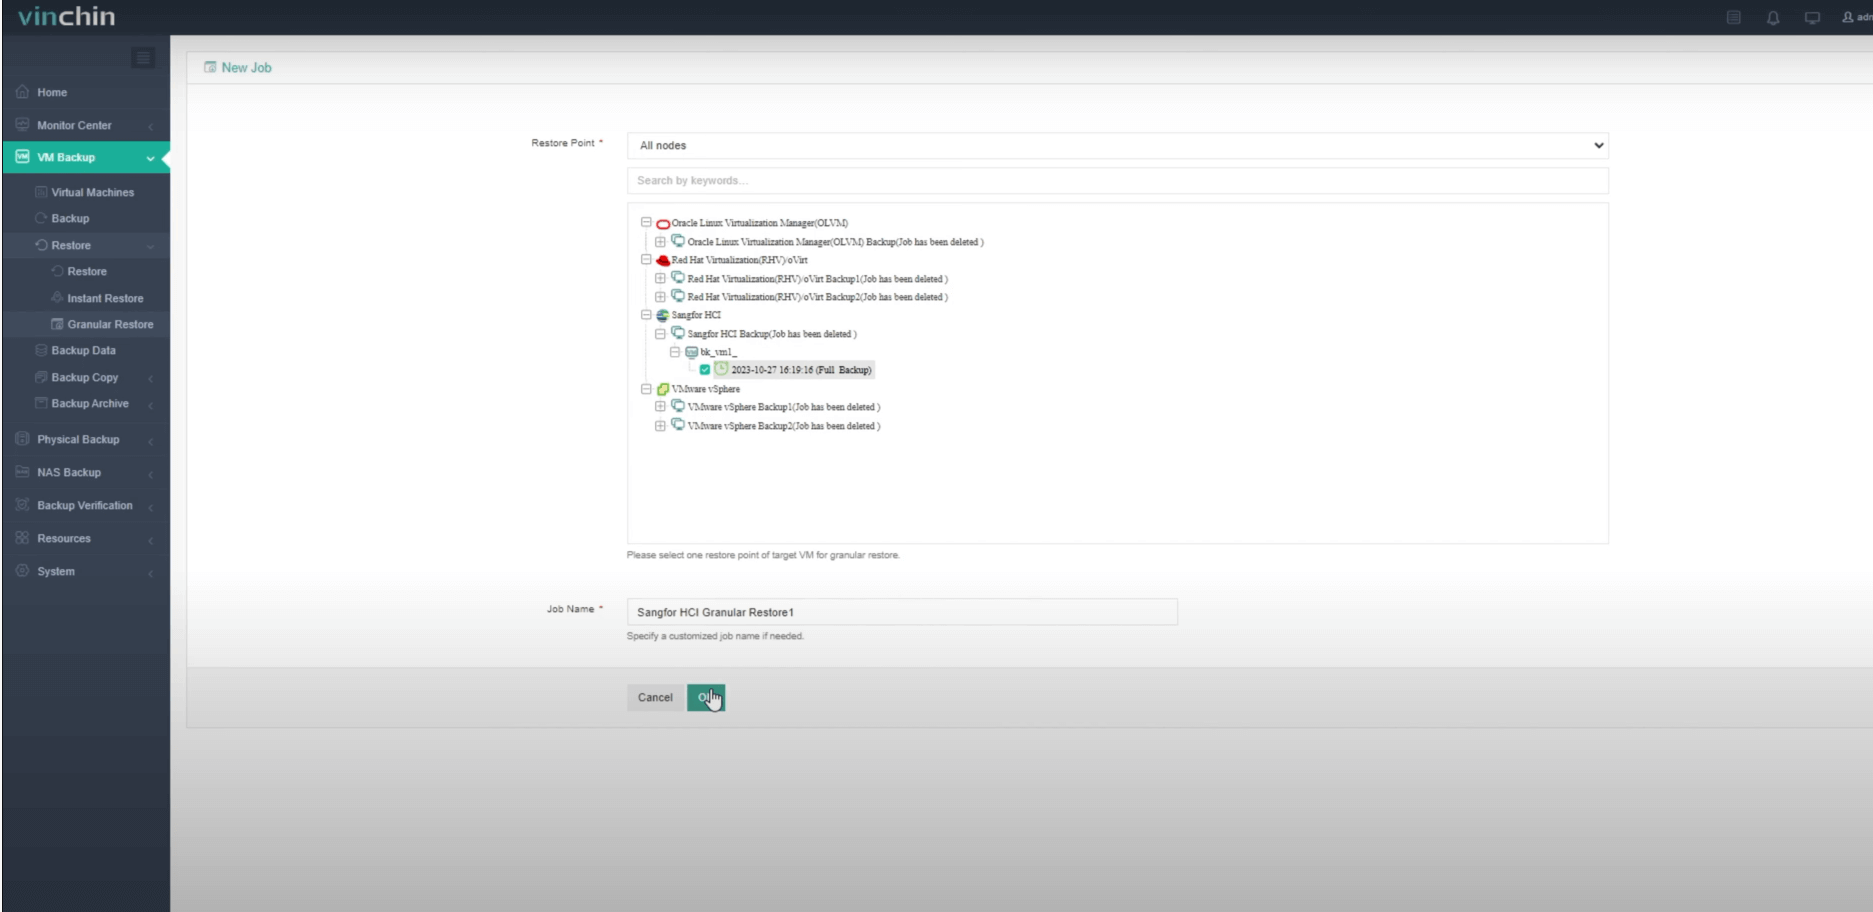Click the Resources sidebar icon
Image resolution: width=1873 pixels, height=912 pixels.
coord(22,538)
